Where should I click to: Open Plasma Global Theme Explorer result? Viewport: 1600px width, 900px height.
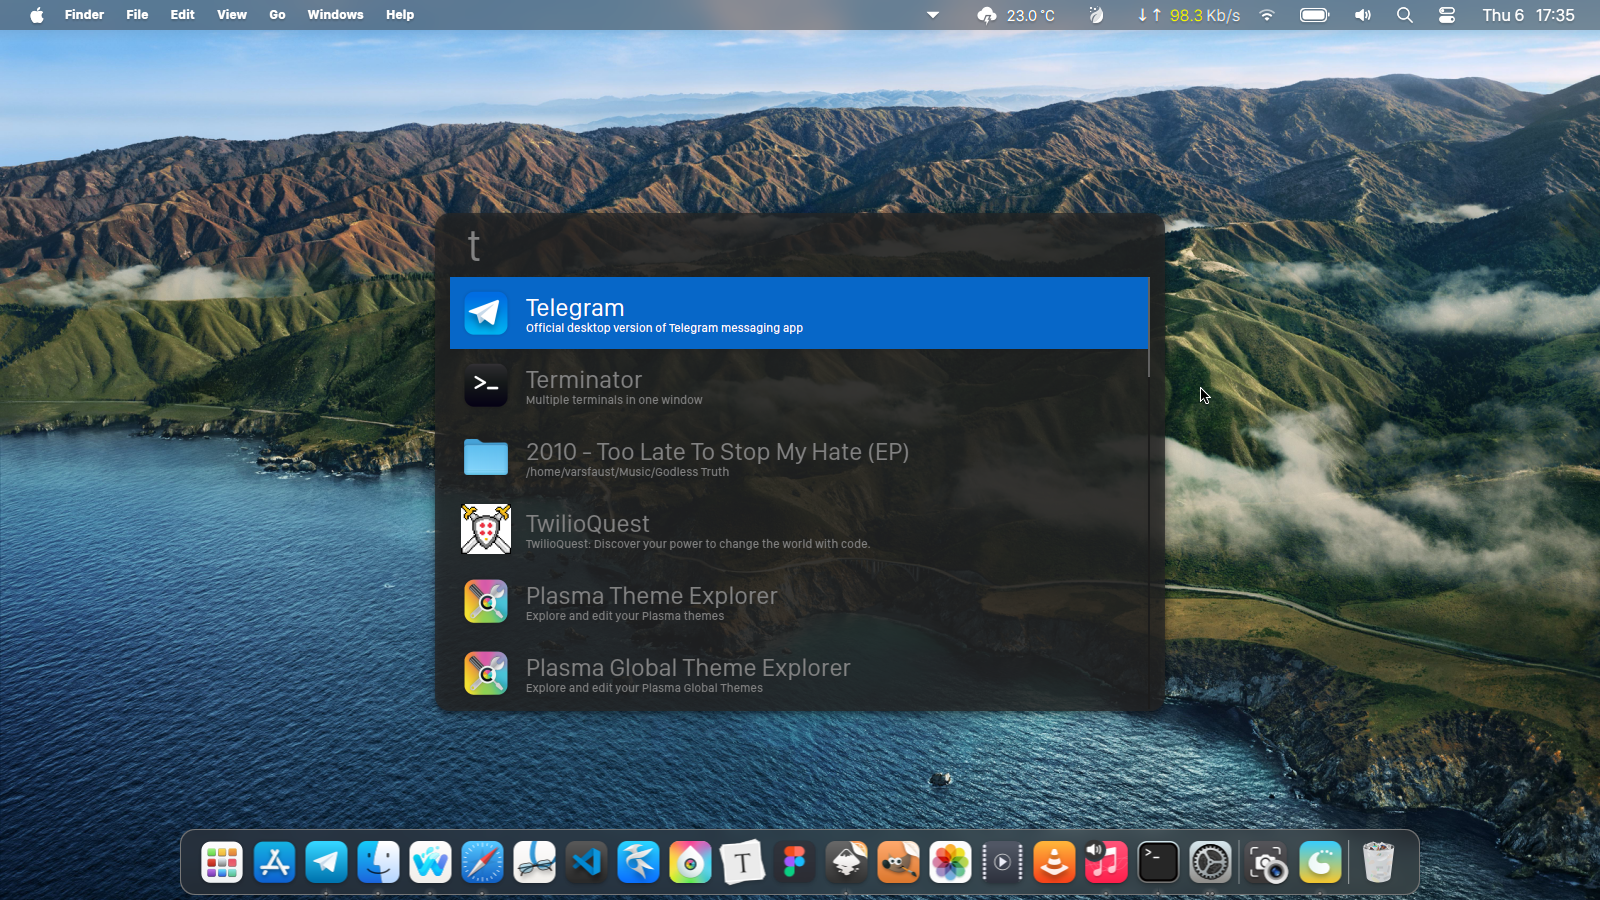click(798, 673)
